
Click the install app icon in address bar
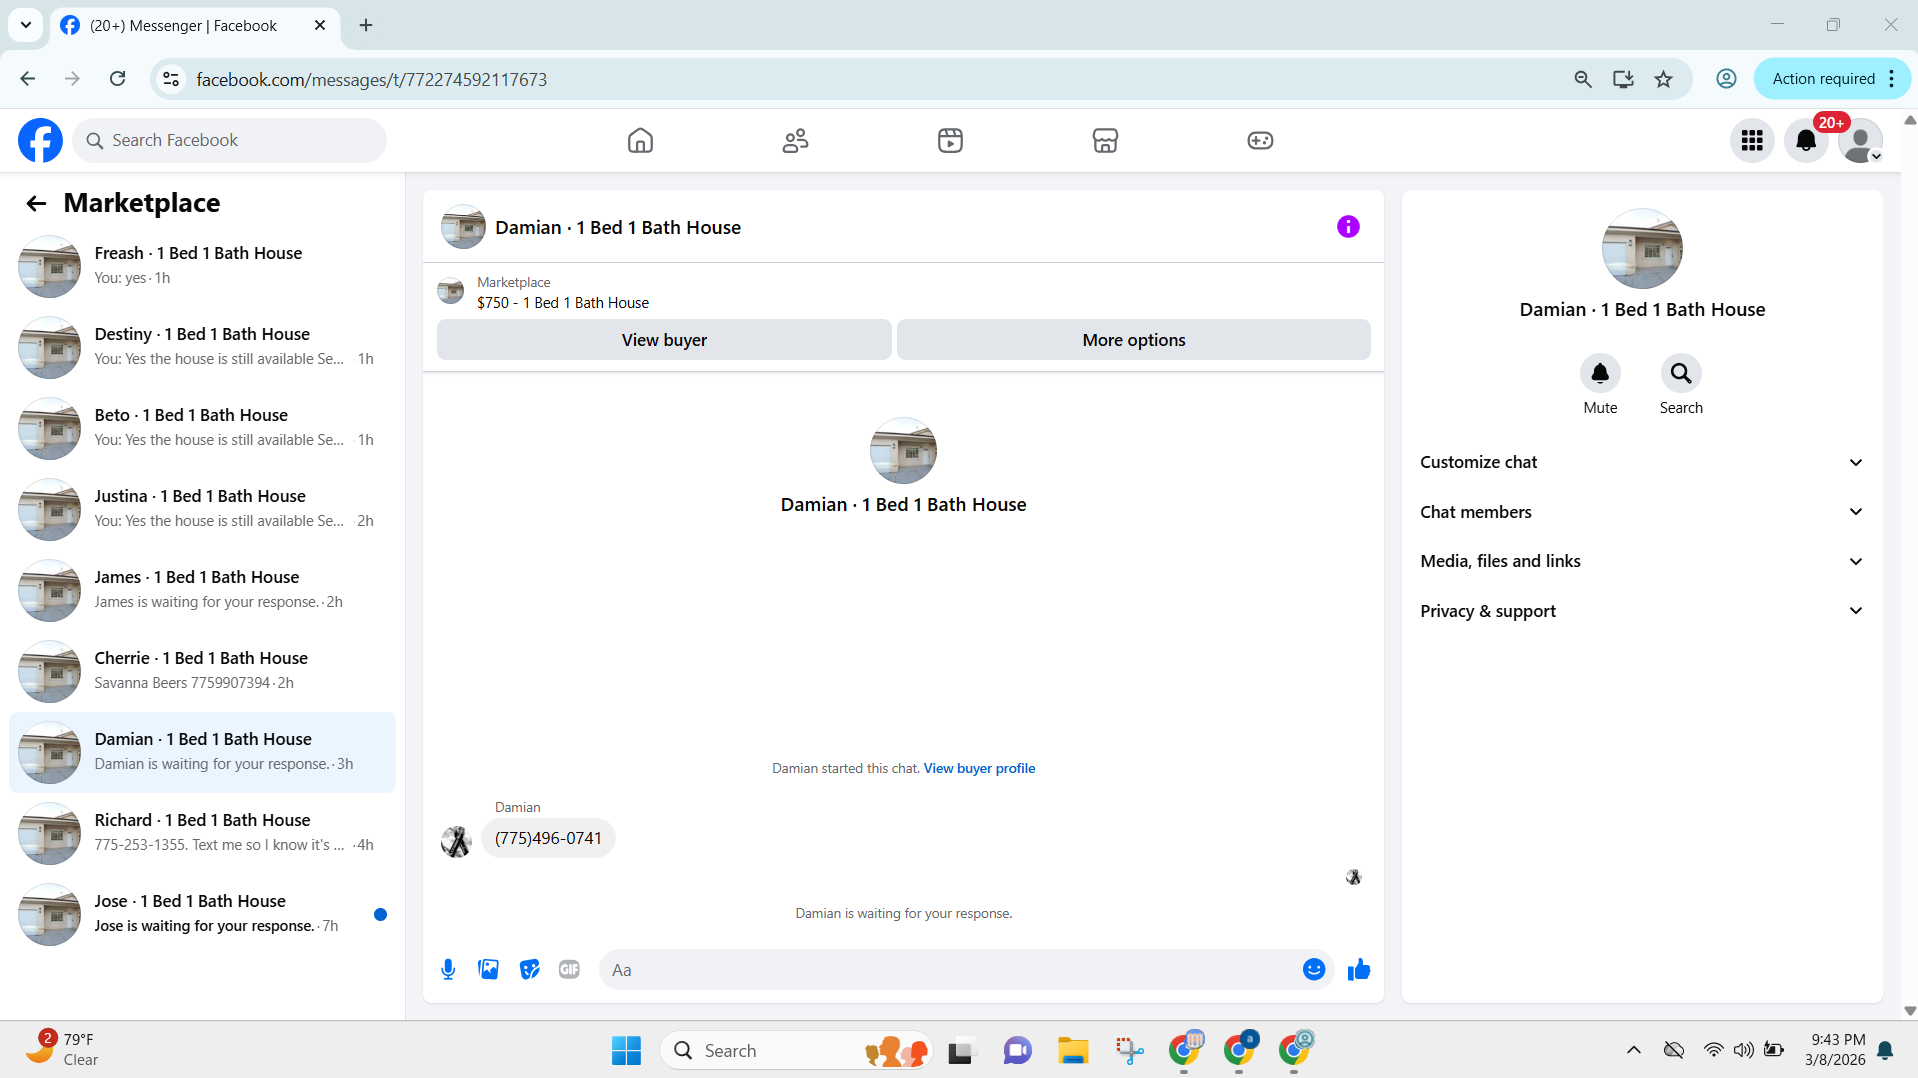click(1623, 79)
